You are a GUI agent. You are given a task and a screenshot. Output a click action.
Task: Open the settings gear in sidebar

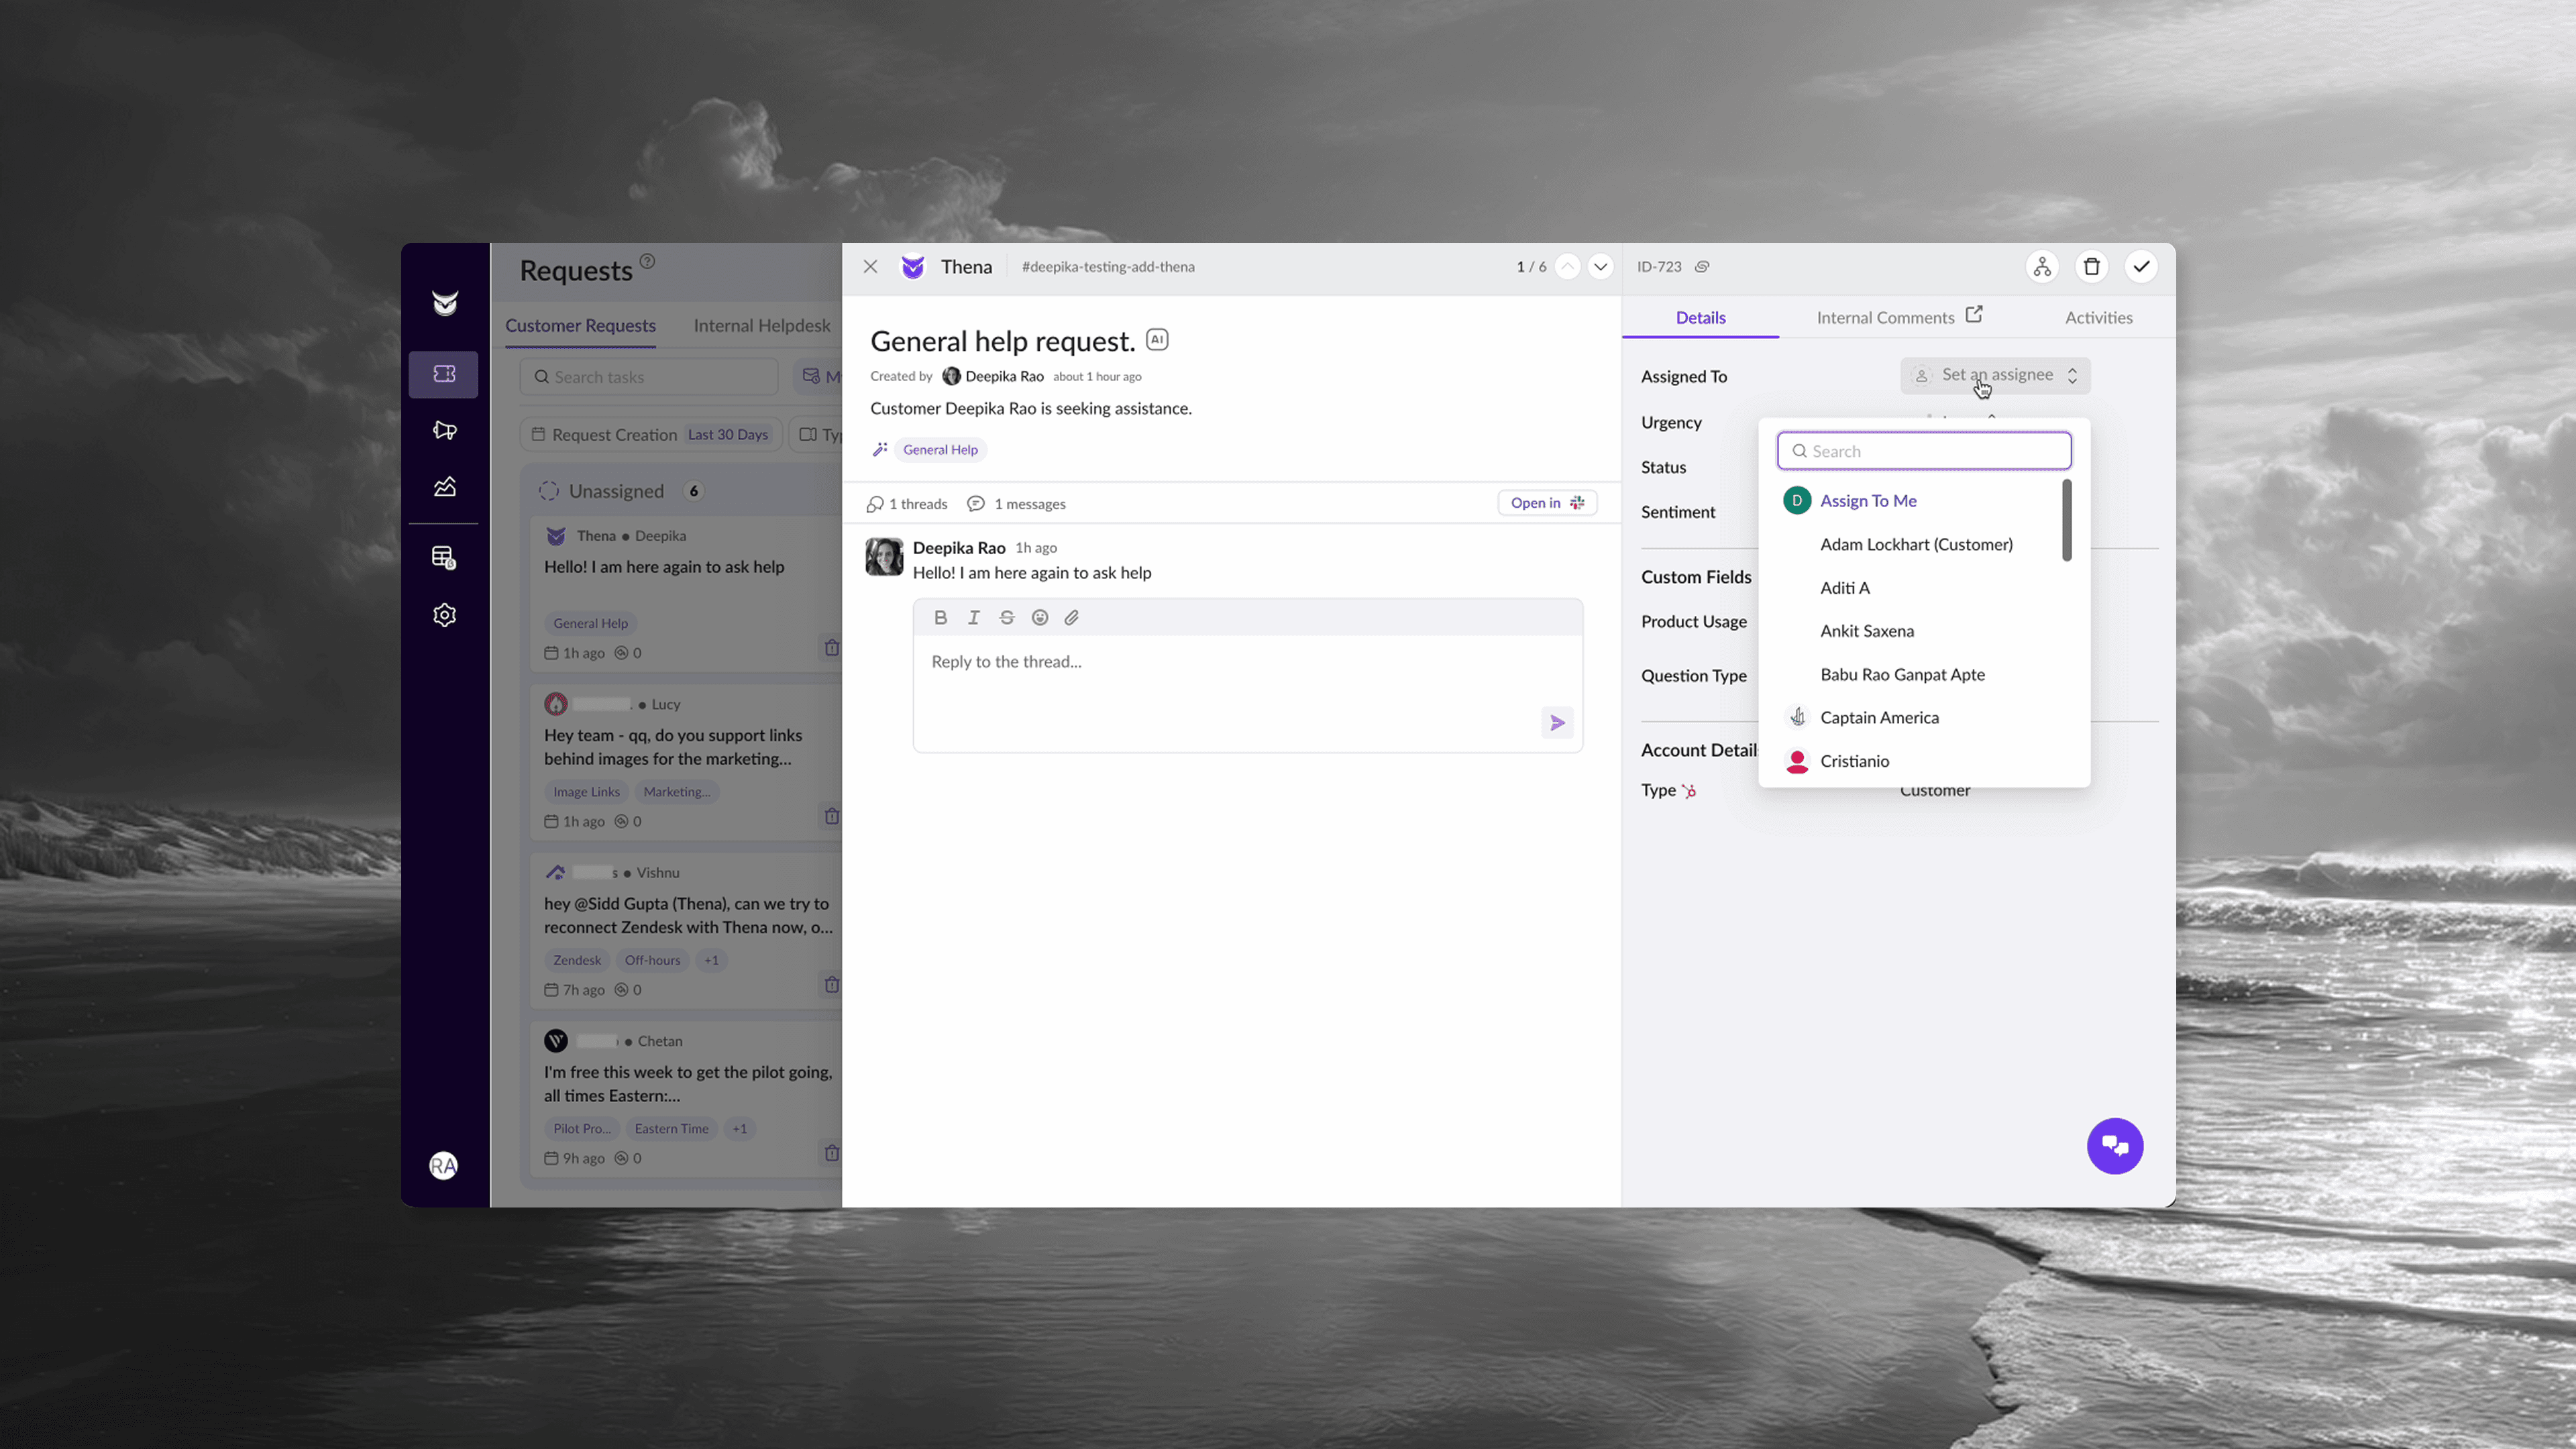[x=445, y=614]
